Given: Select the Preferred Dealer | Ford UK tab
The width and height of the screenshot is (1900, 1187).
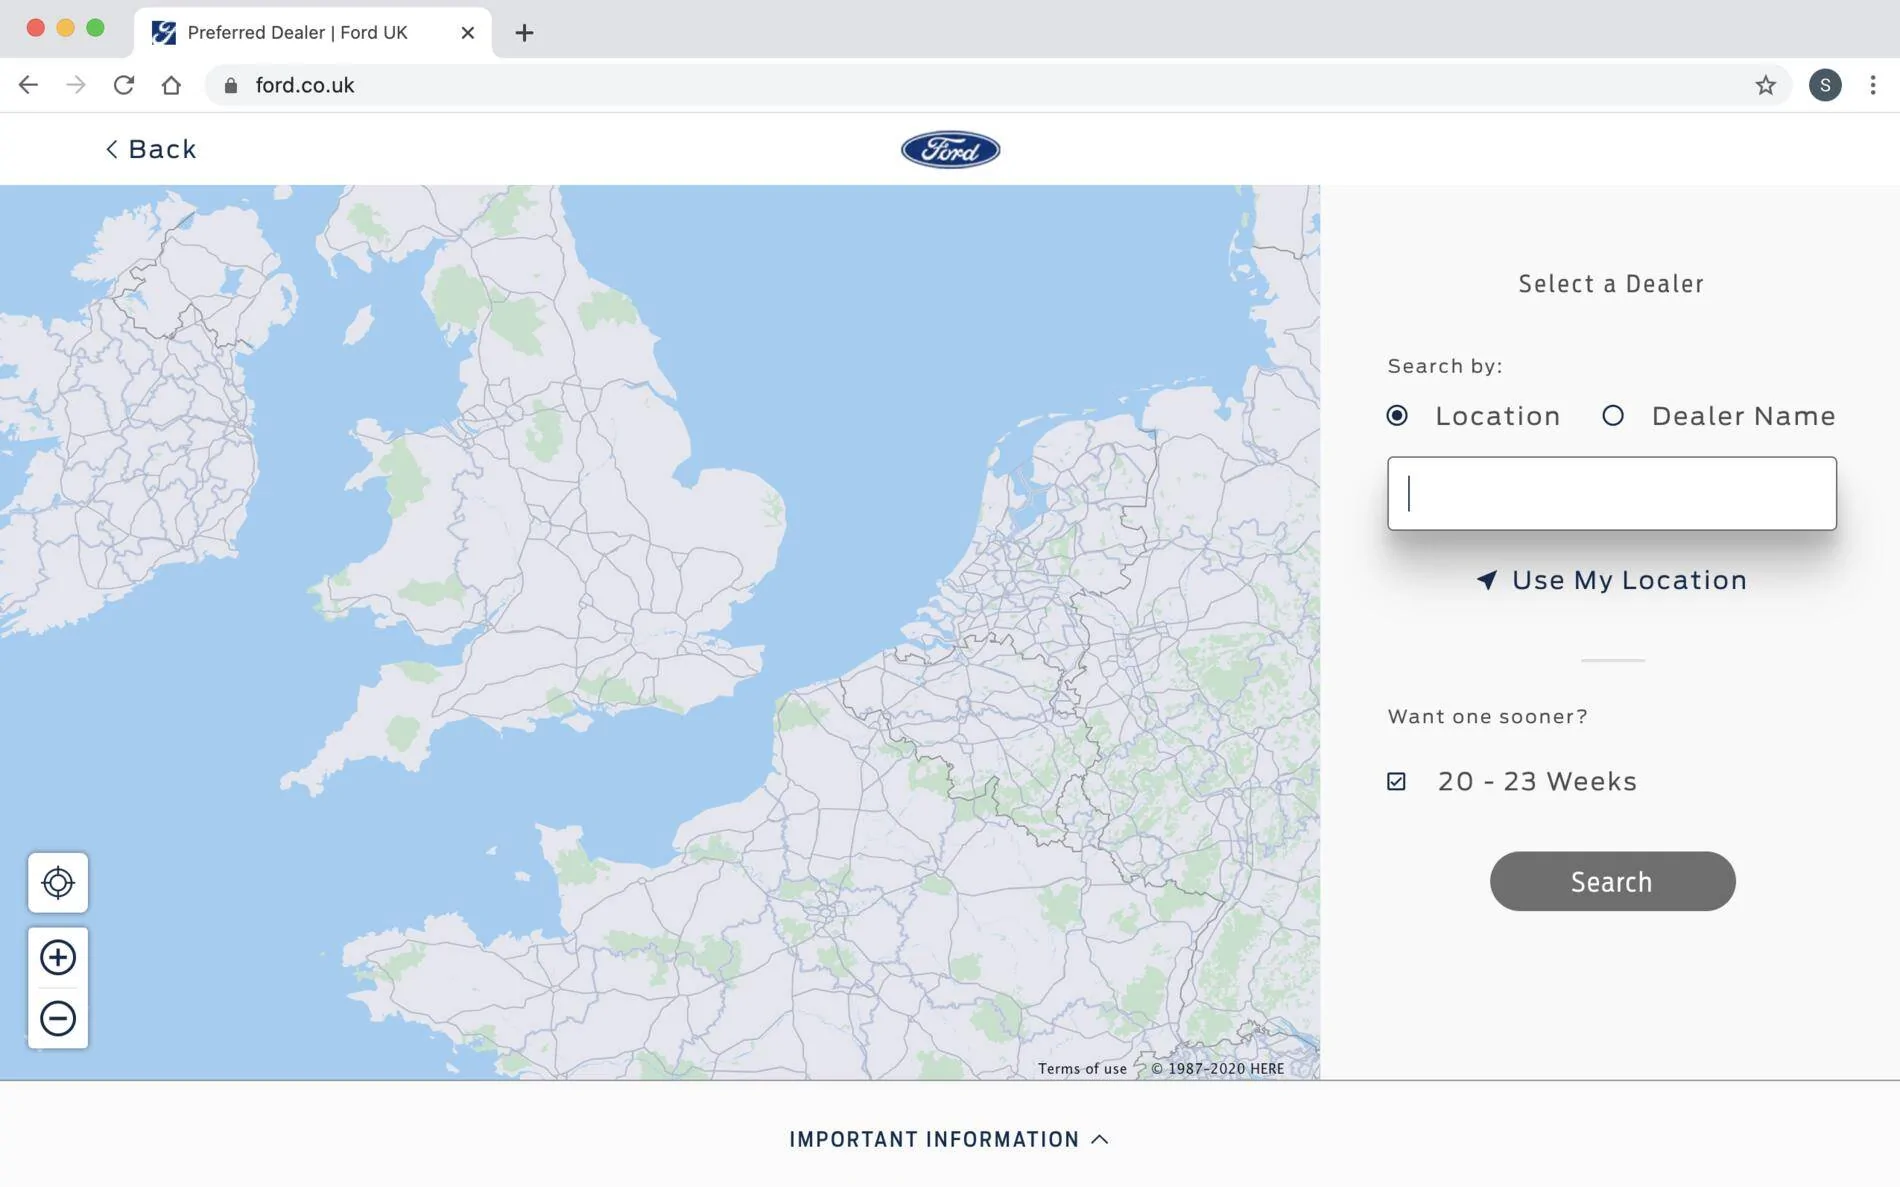Looking at the screenshot, I should (312, 33).
